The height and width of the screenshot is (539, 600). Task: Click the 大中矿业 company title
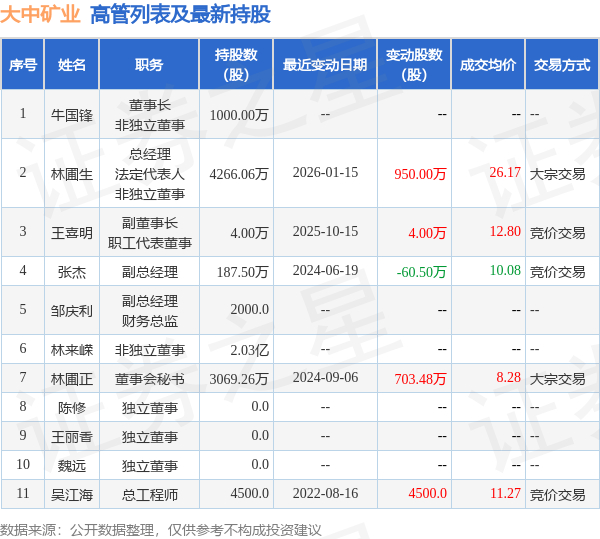(40, 14)
